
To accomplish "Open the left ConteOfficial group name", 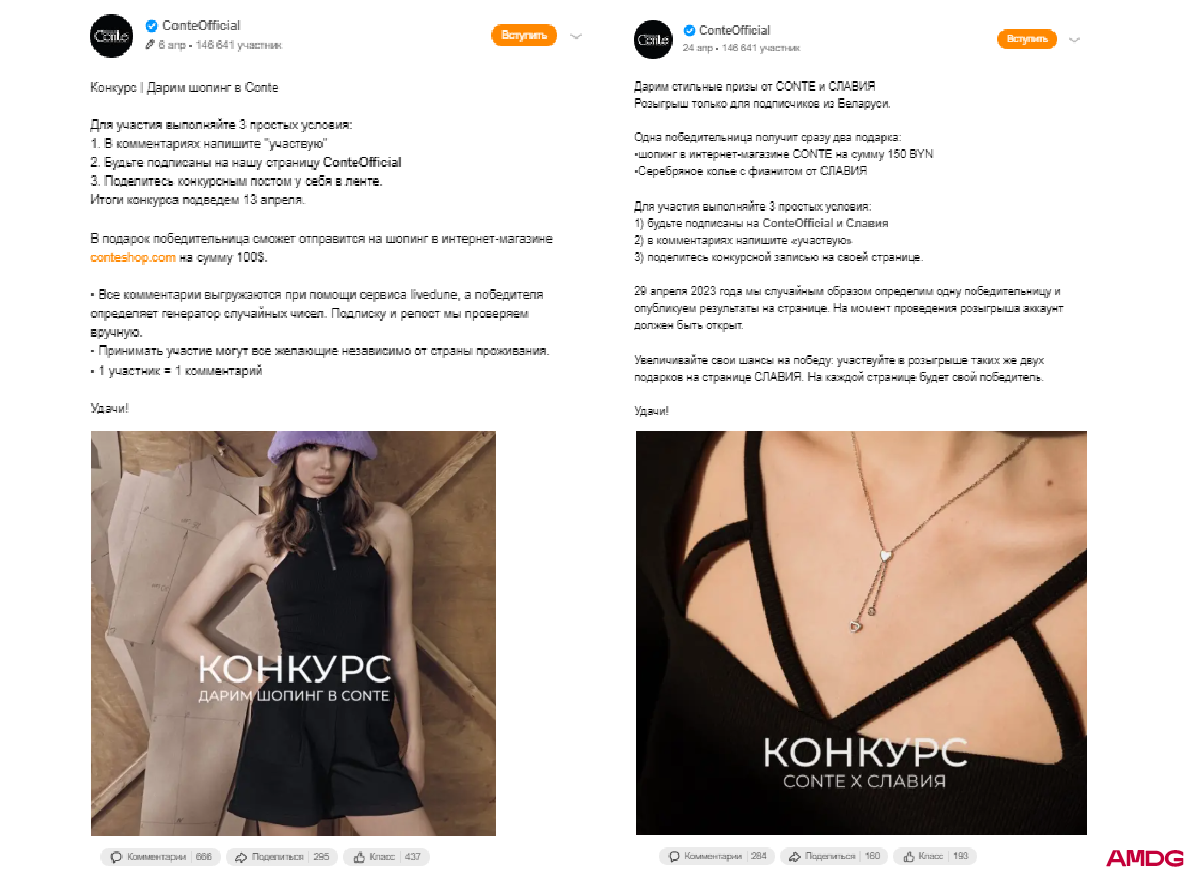I will tap(201, 25).
